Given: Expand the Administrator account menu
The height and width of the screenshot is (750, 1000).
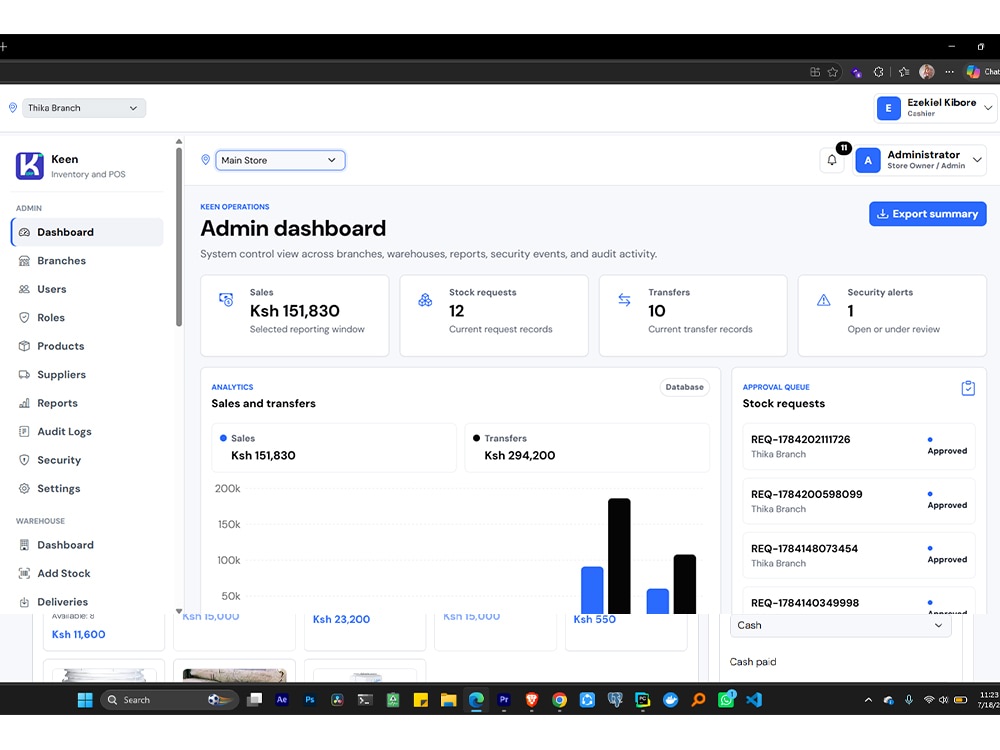Looking at the screenshot, I should (x=920, y=160).
